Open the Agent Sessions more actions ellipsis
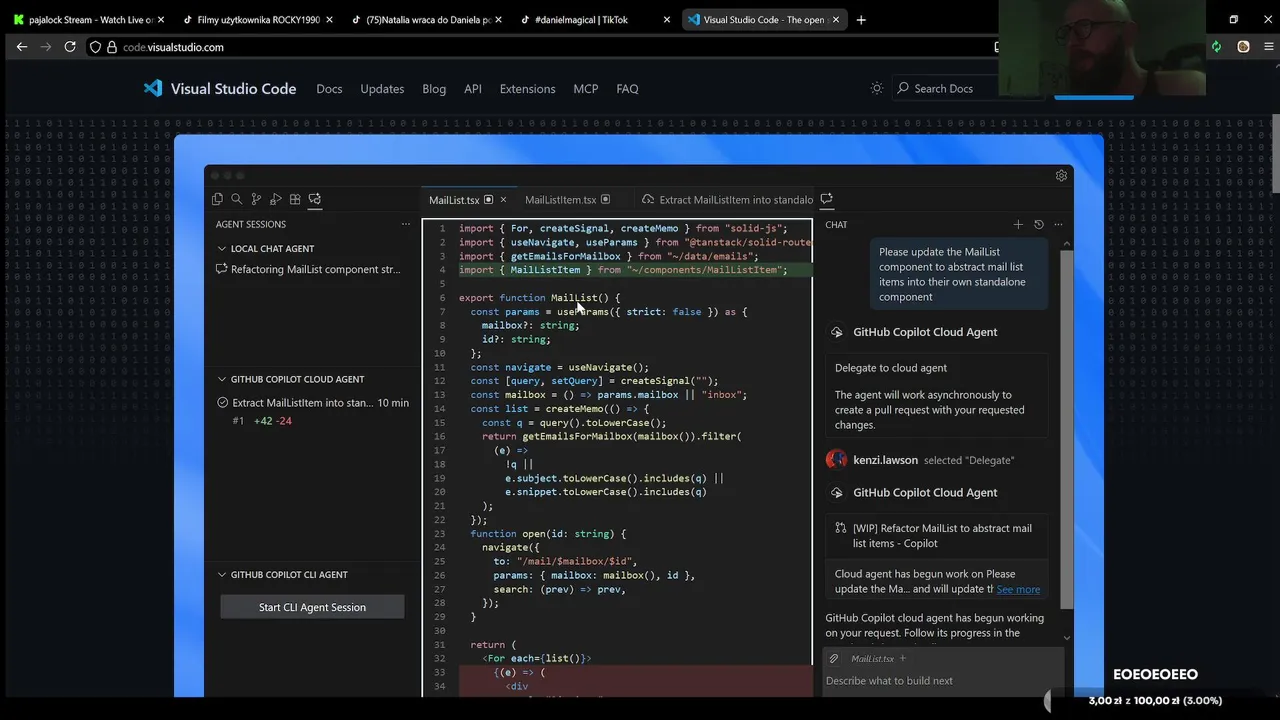 405,224
